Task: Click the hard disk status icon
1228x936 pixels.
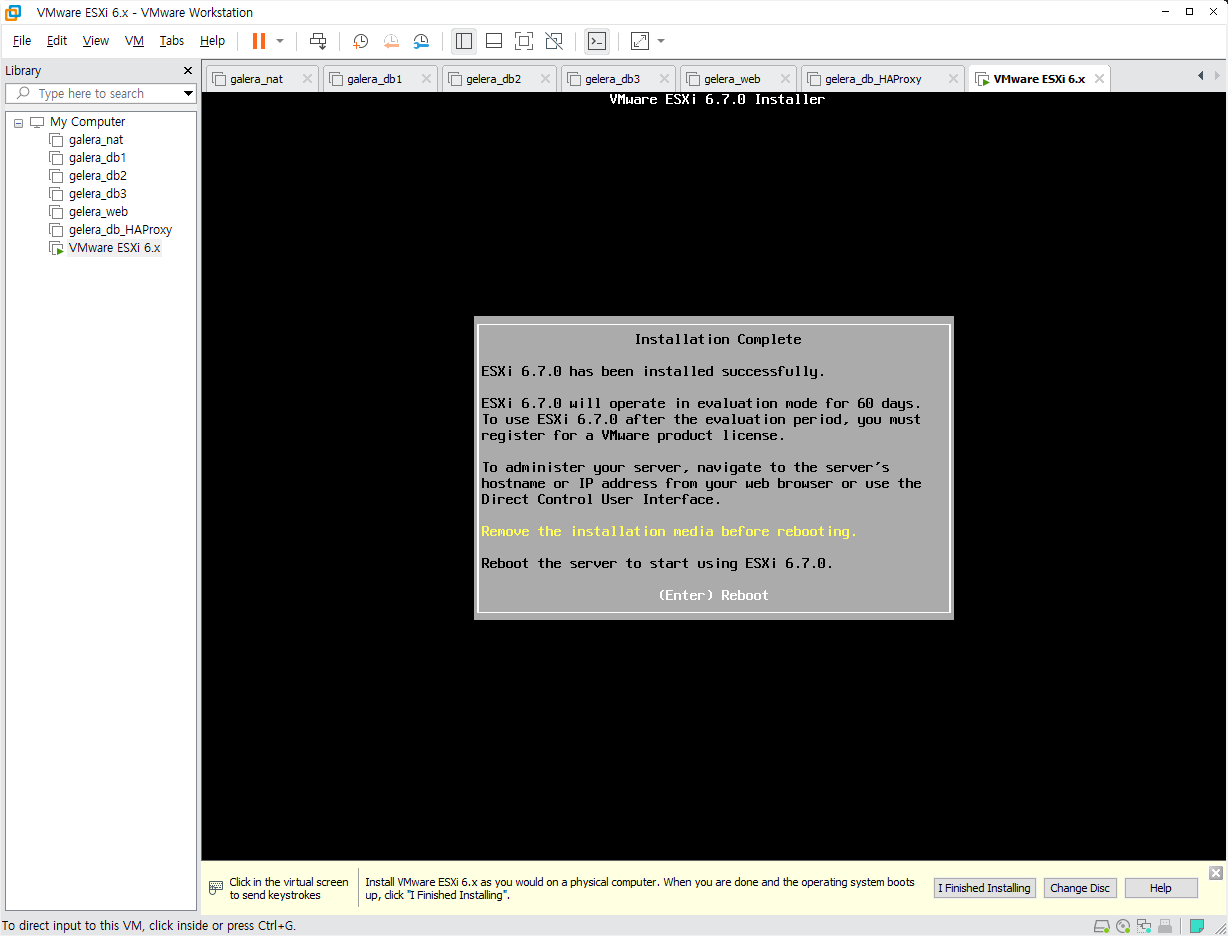Action: 1102,926
